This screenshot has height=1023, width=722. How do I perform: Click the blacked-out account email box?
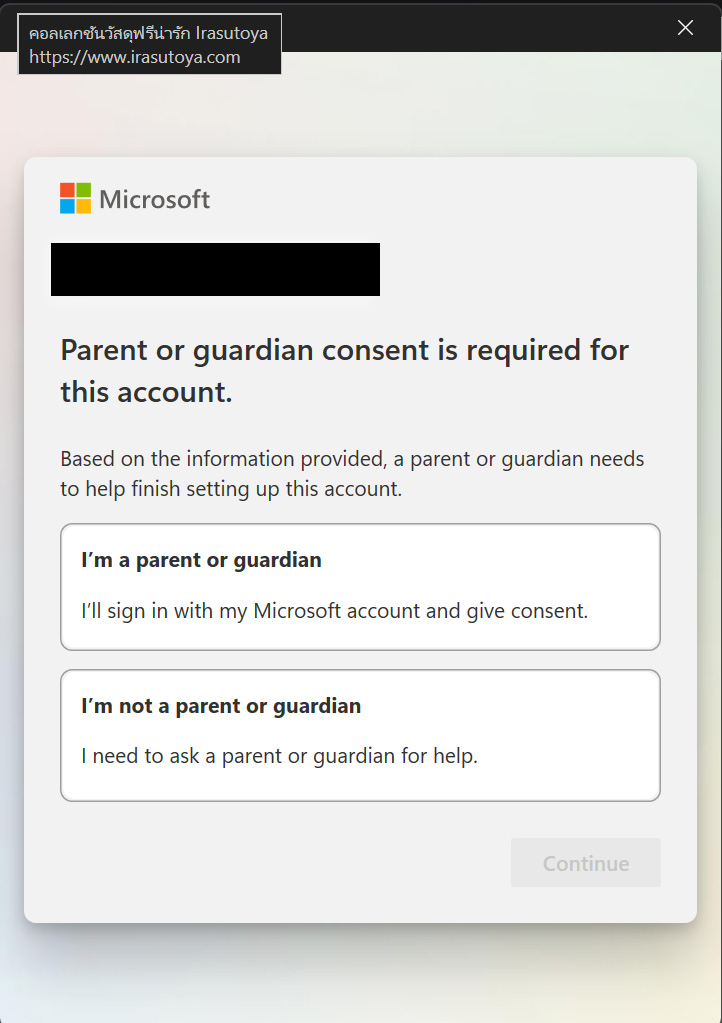point(215,269)
